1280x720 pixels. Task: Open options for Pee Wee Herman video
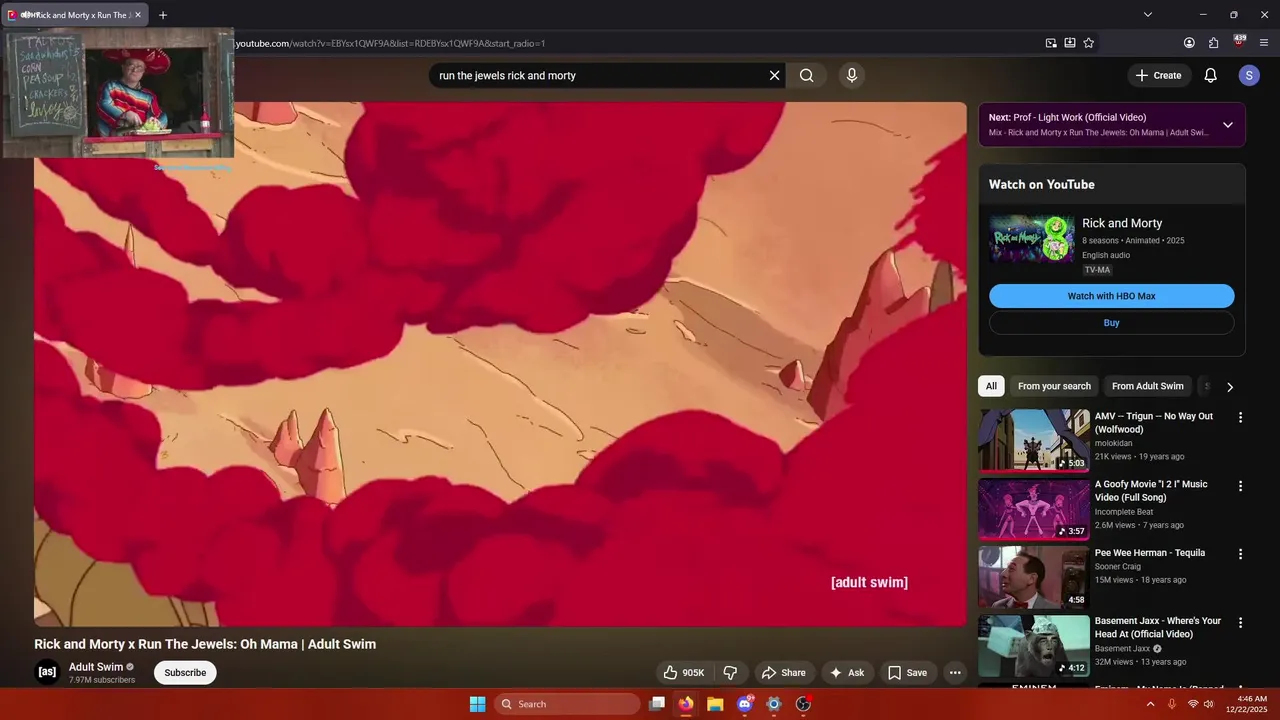click(x=1240, y=554)
